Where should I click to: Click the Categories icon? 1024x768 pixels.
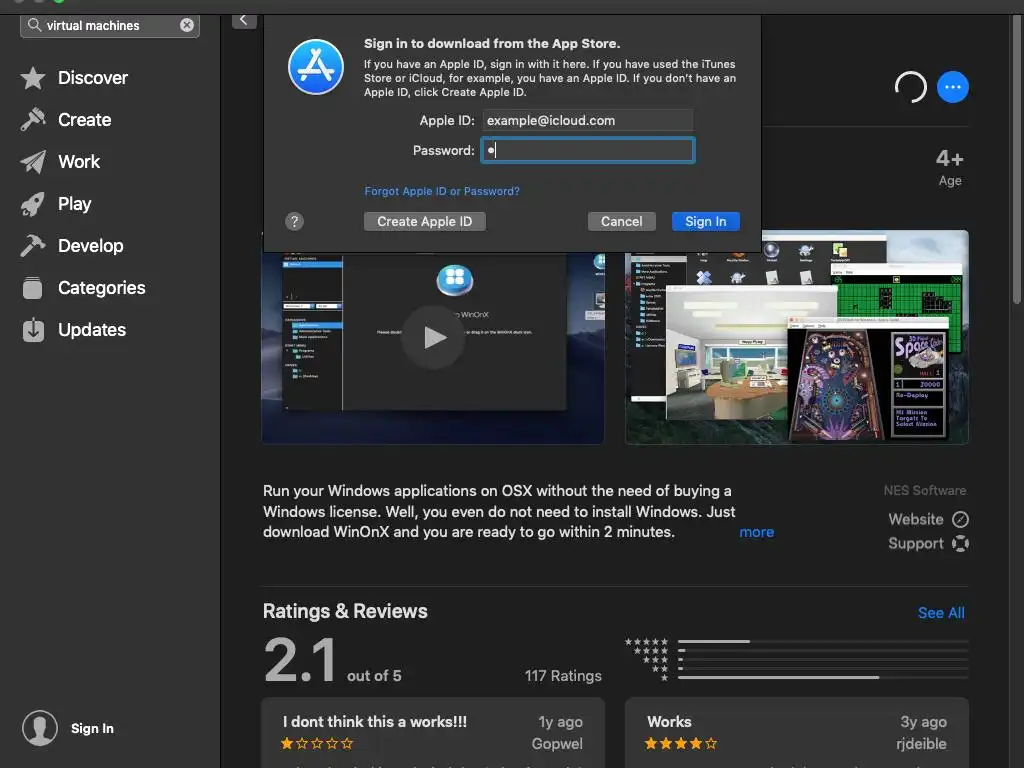[33, 288]
